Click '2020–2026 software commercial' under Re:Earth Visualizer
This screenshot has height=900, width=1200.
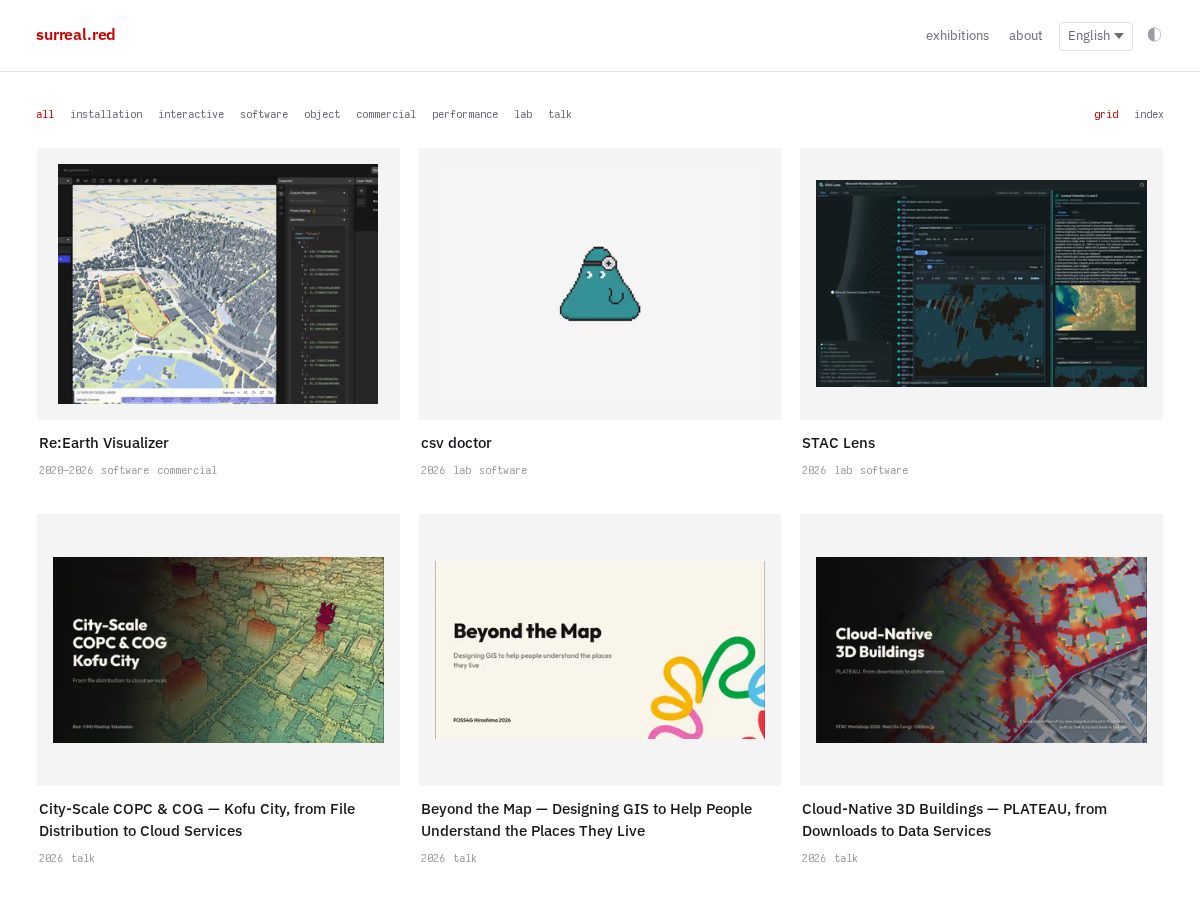click(128, 470)
